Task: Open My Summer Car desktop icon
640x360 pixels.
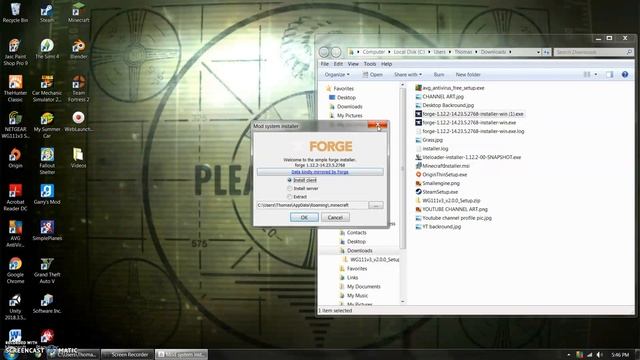Action: (x=47, y=124)
